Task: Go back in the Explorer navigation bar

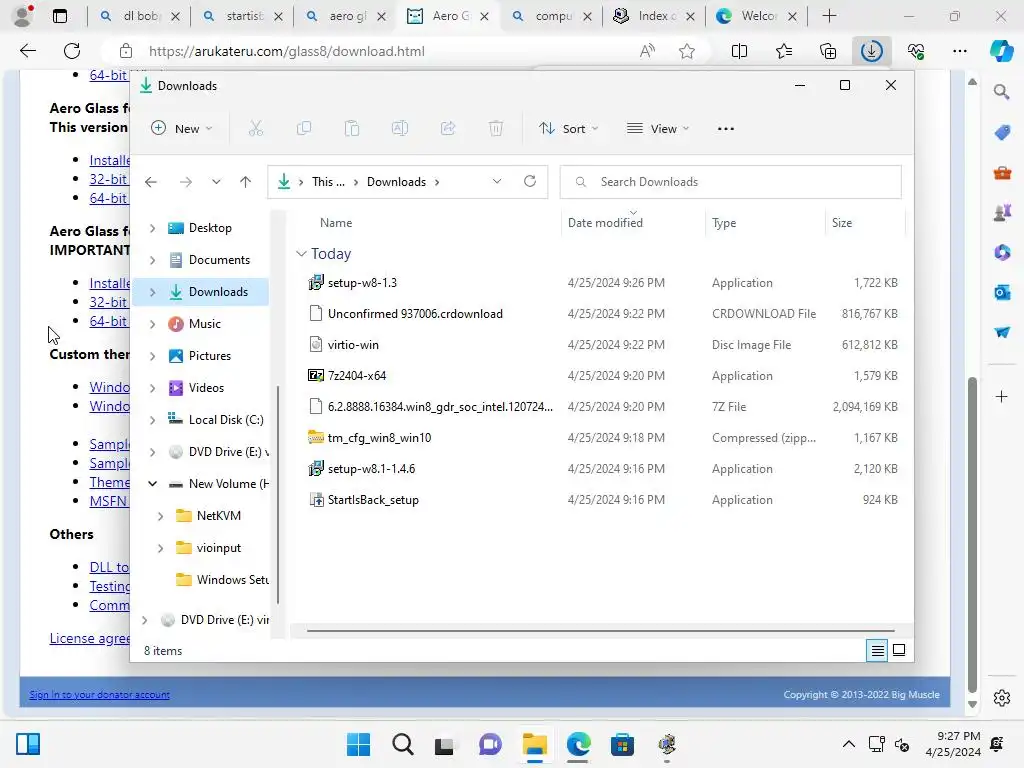Action: (x=151, y=182)
